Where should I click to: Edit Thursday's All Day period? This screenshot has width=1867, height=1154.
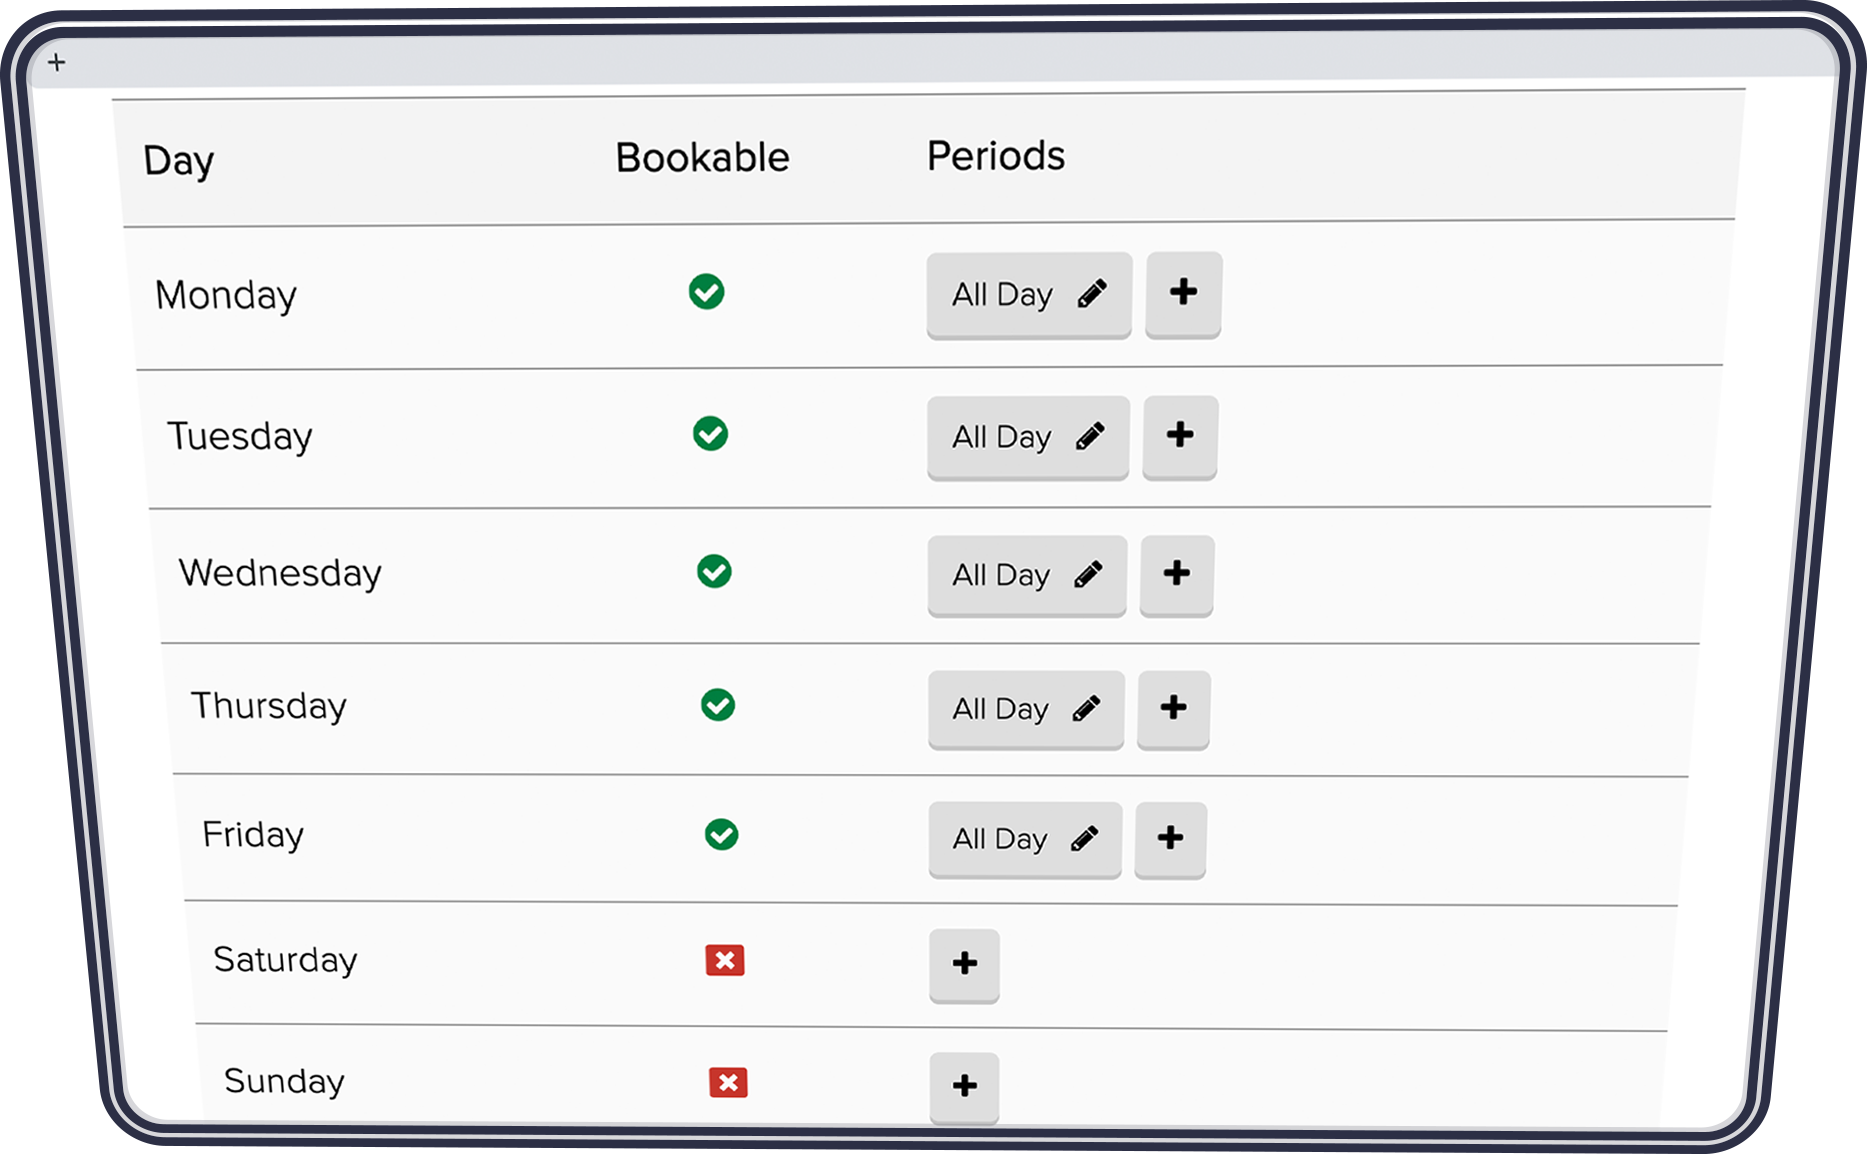(x=1086, y=709)
